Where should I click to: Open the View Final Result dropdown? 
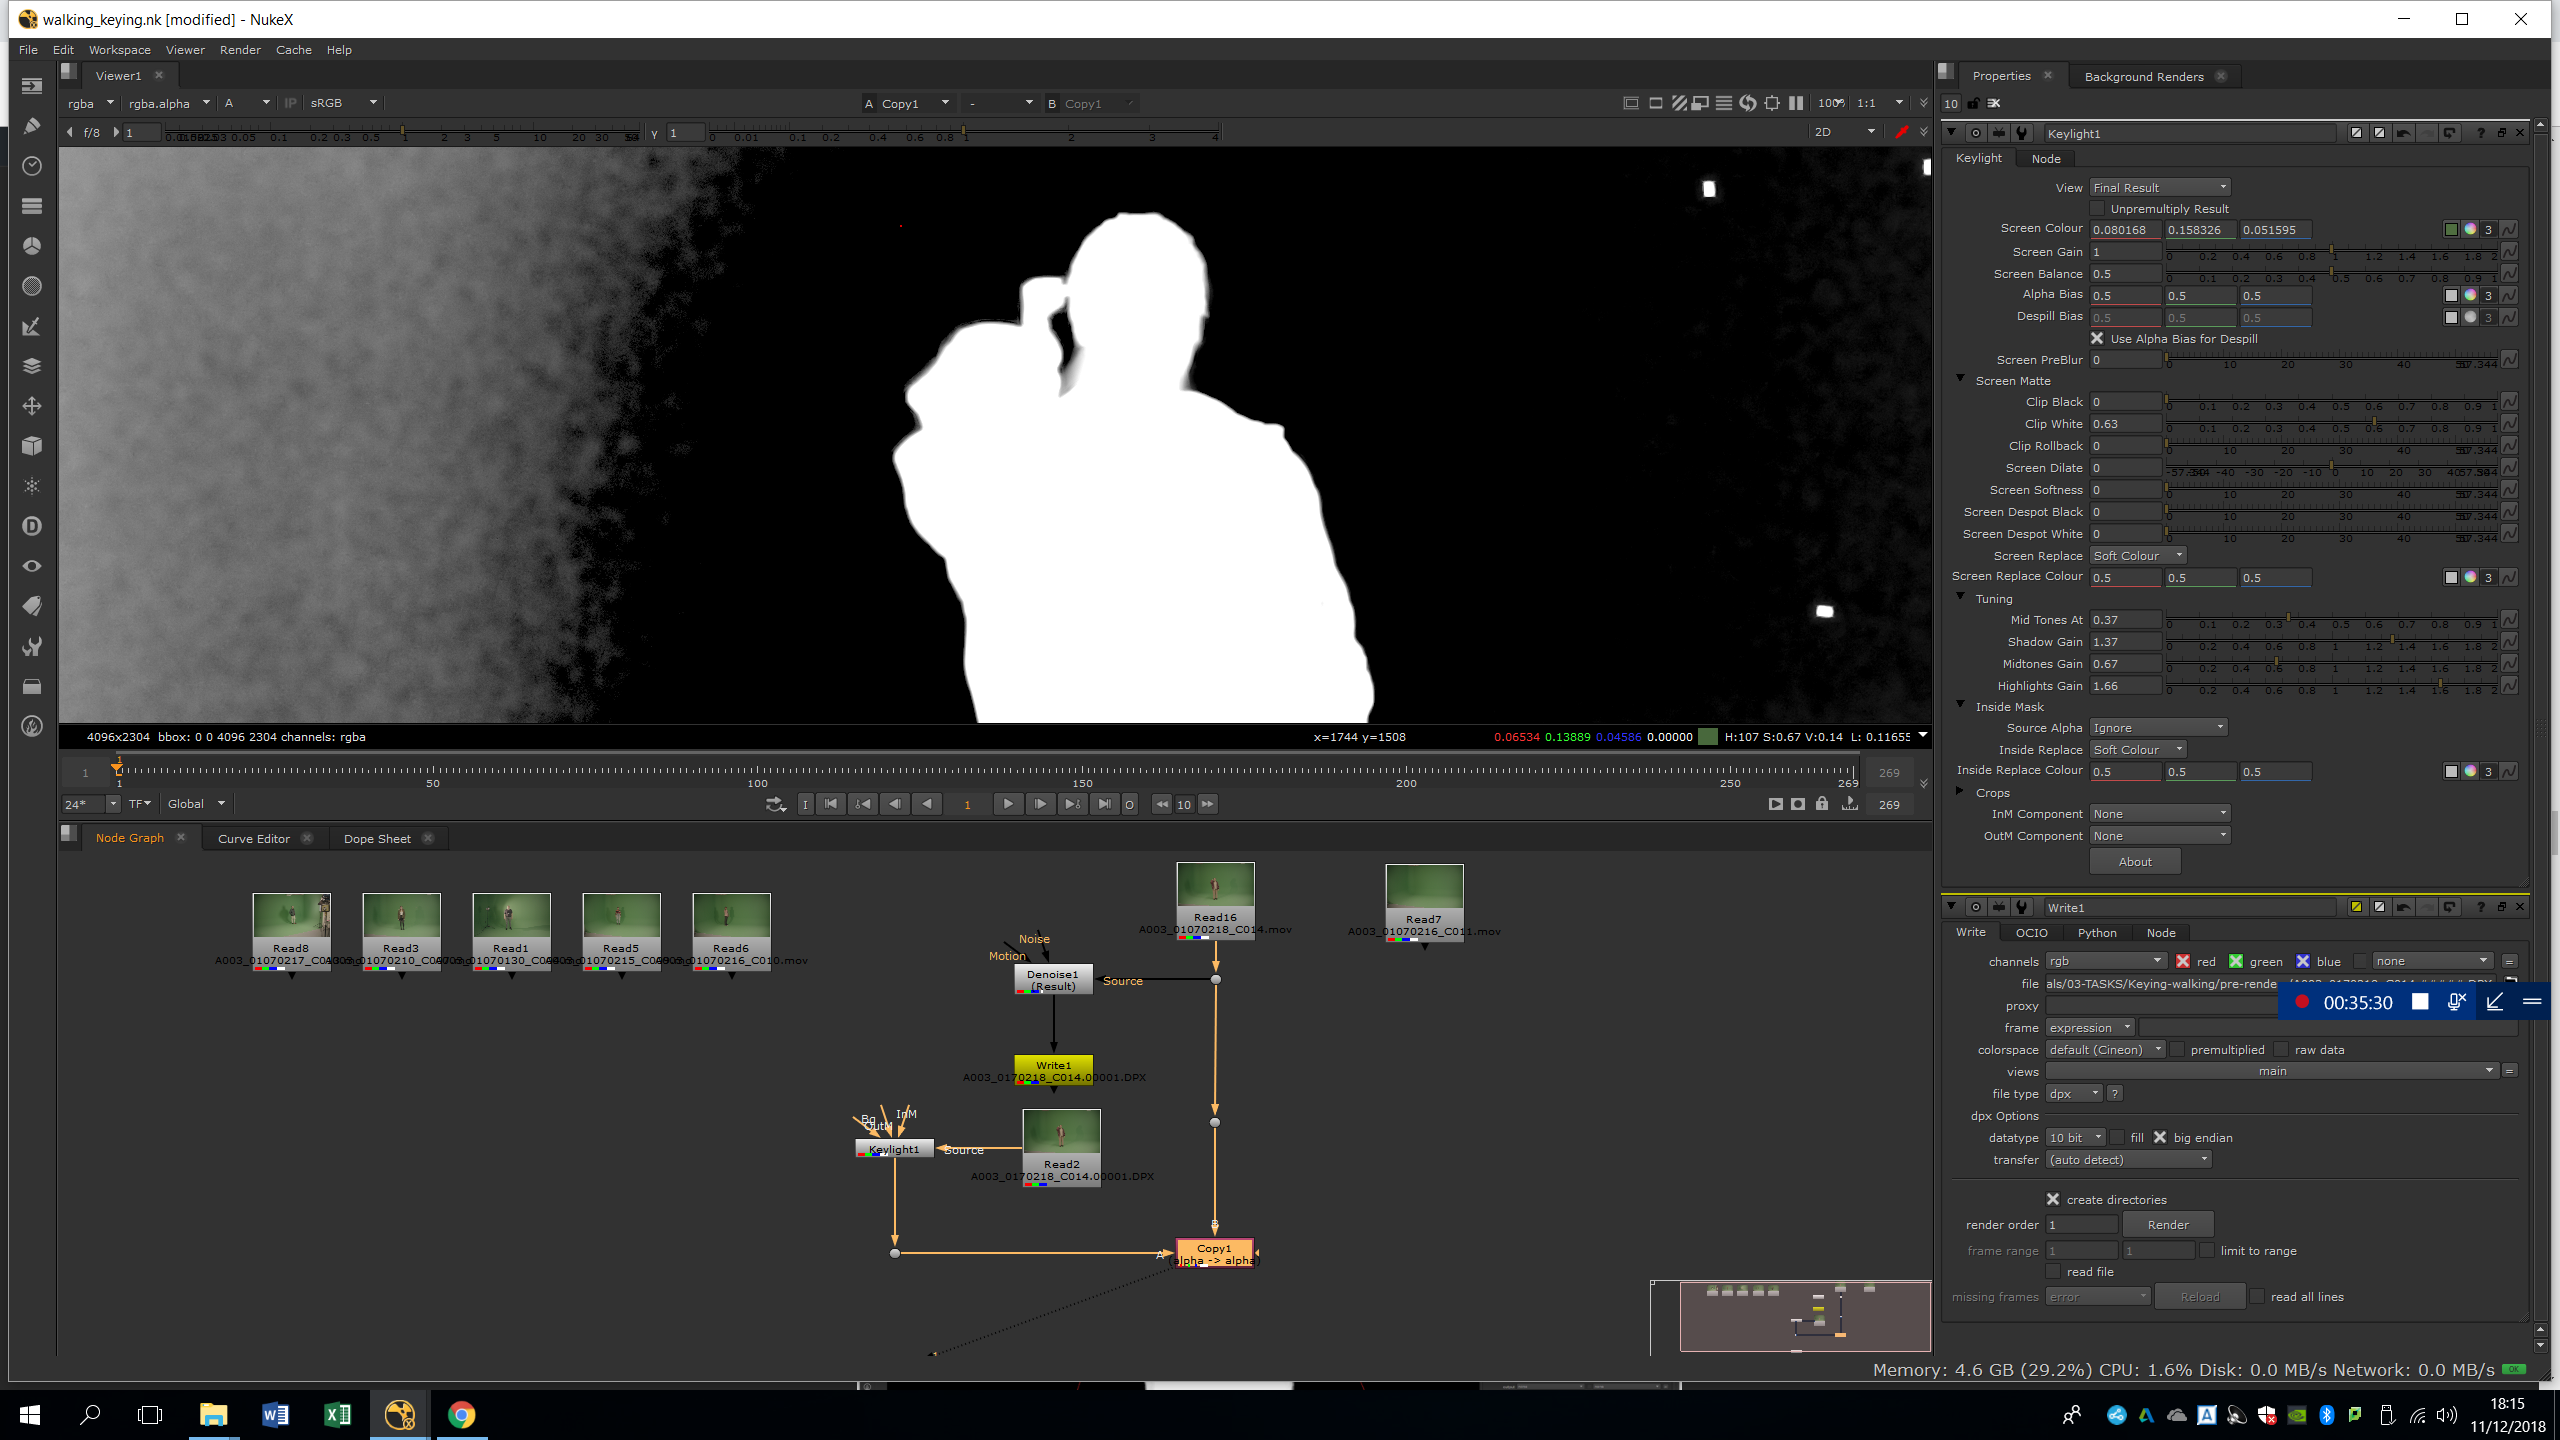click(2160, 188)
